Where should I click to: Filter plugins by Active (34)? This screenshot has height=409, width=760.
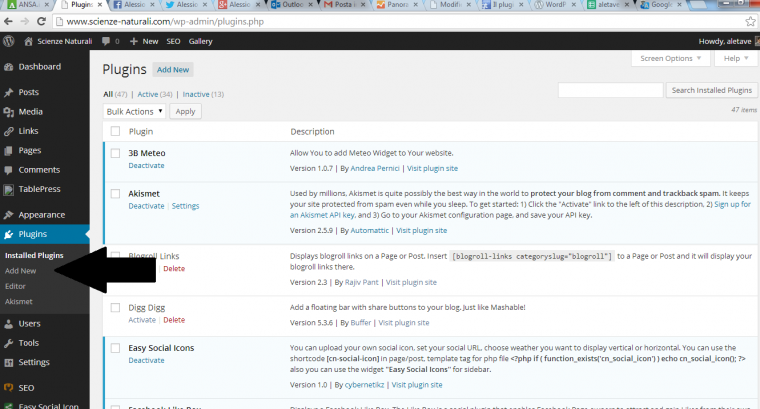click(155, 94)
